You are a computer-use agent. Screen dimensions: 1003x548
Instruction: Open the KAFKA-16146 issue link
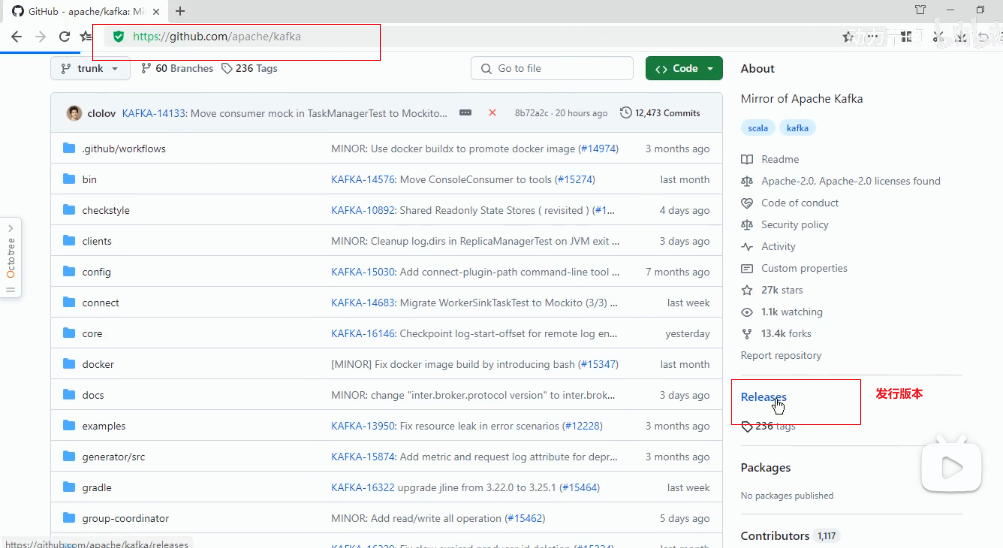363,334
